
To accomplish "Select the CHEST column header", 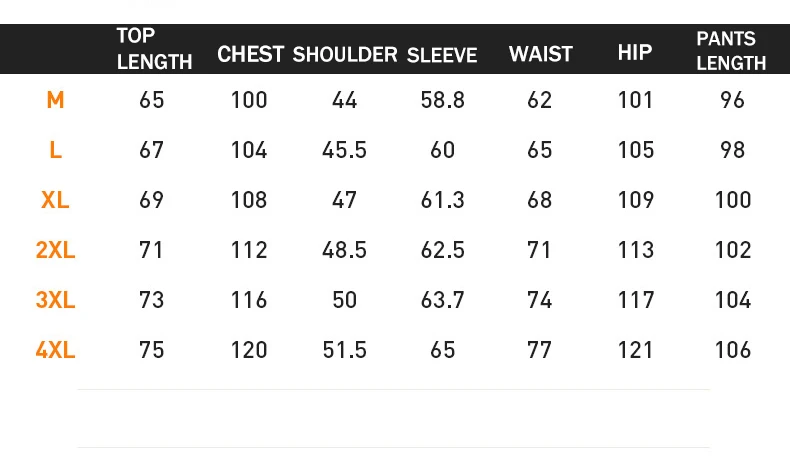I will point(250,54).
